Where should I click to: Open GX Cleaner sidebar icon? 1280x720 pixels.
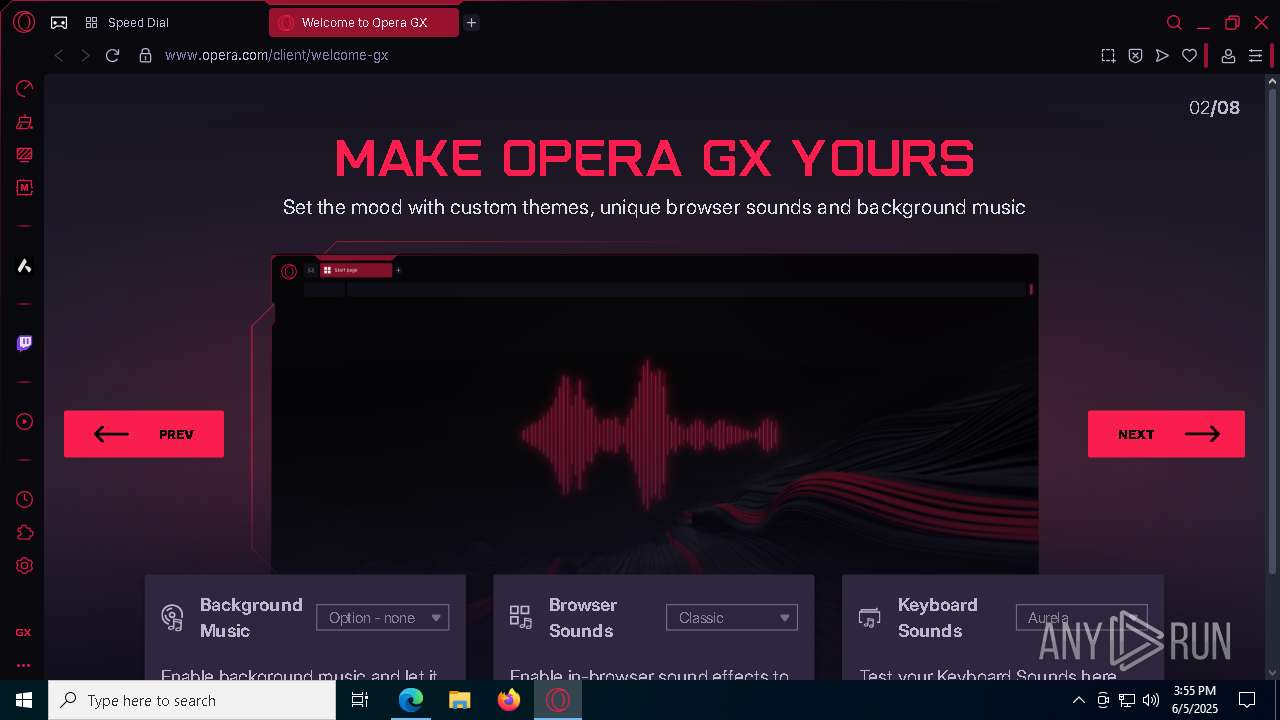coord(24,122)
